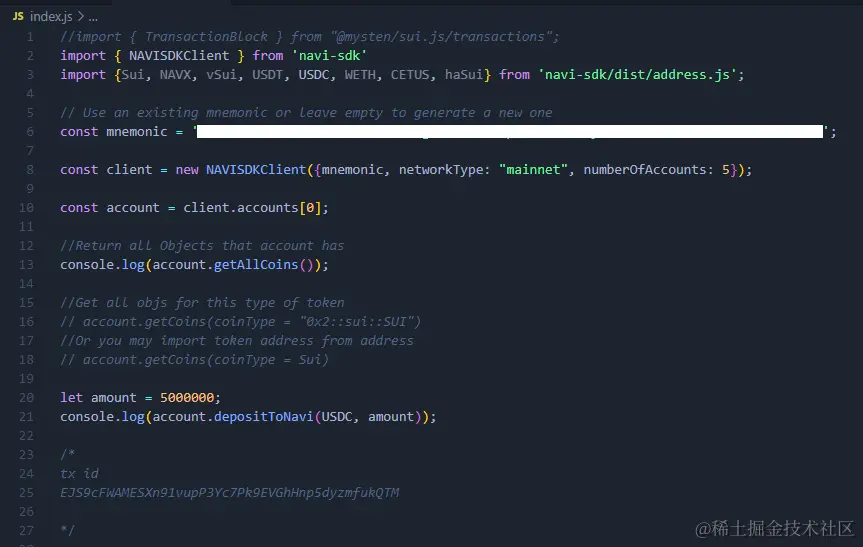Click 'Or you may import token address' comment
The height and width of the screenshot is (547, 863).
[237, 341]
